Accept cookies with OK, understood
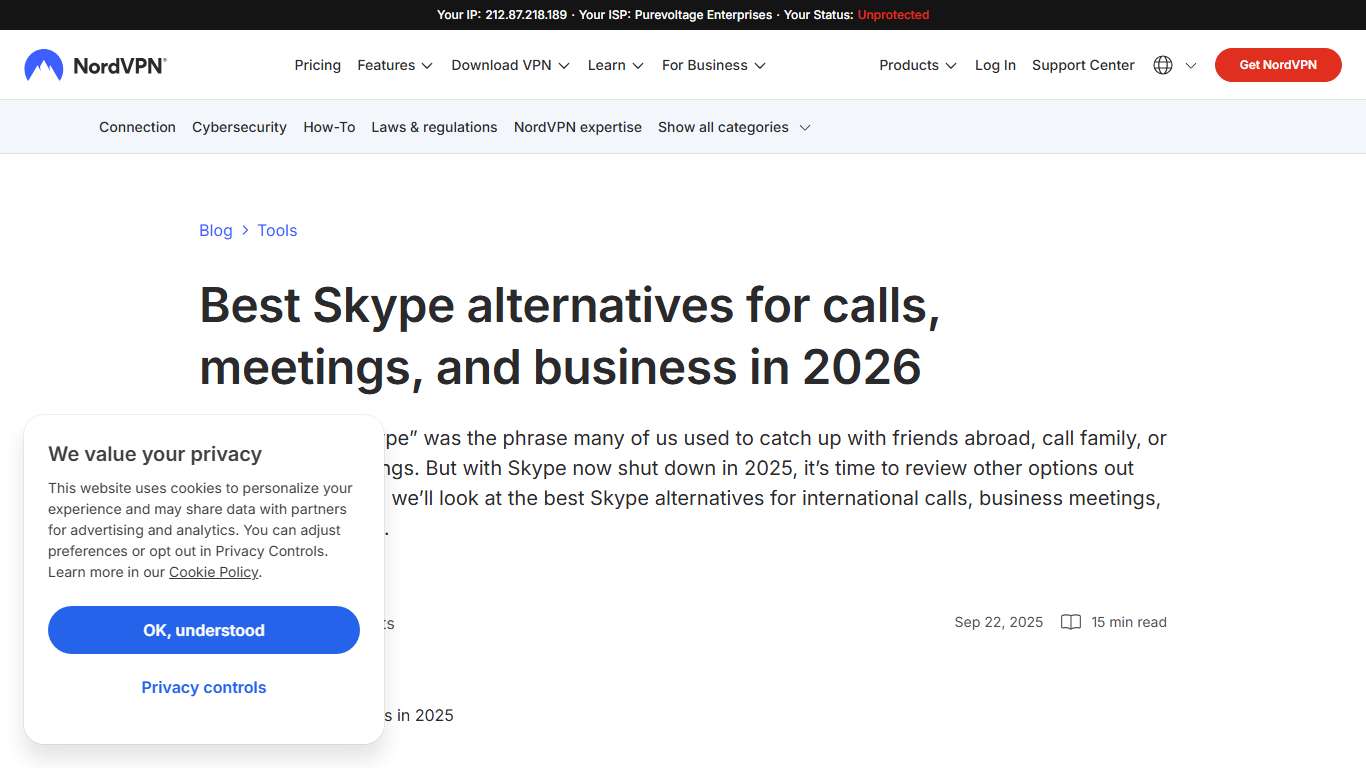The width and height of the screenshot is (1366, 768). 203,630
